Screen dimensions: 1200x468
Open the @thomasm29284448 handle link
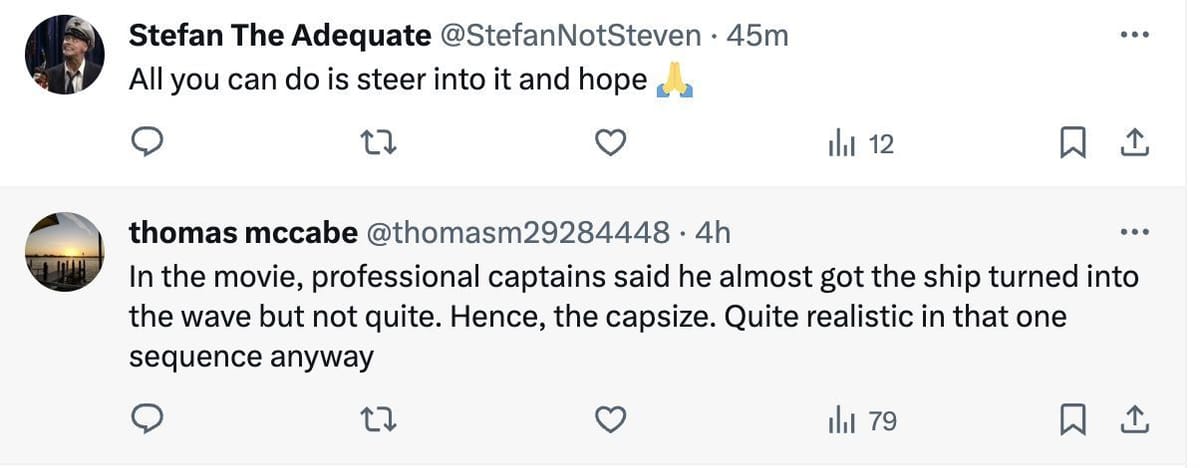click(517, 233)
